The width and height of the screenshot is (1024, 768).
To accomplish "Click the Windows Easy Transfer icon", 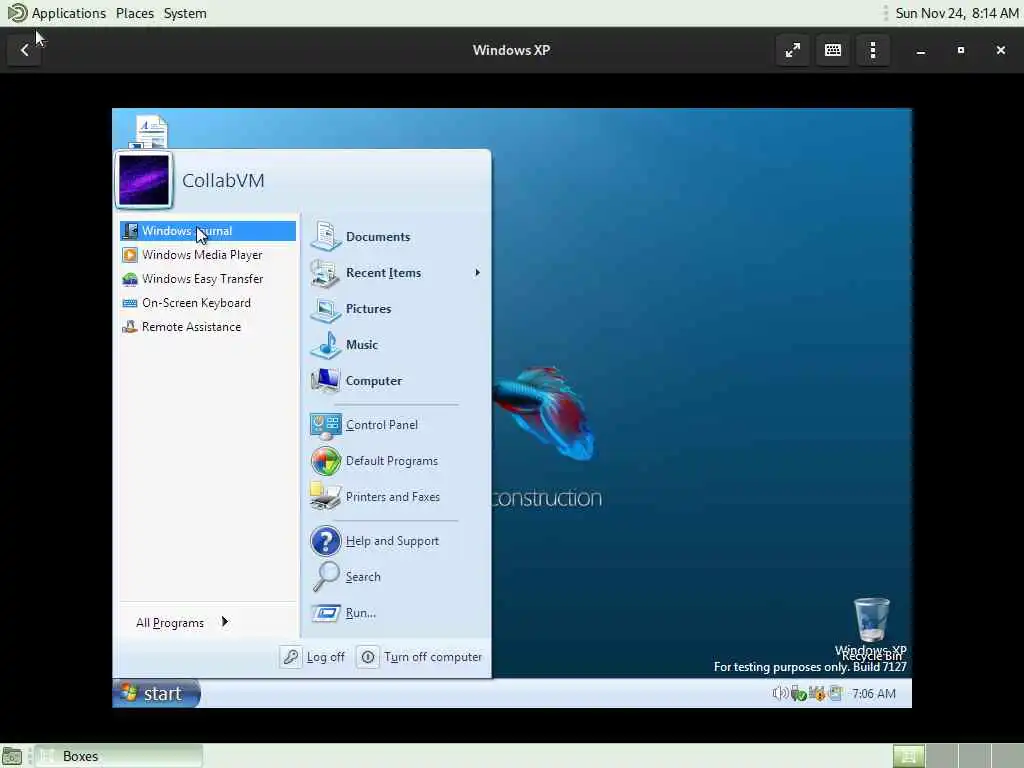I will 130,279.
